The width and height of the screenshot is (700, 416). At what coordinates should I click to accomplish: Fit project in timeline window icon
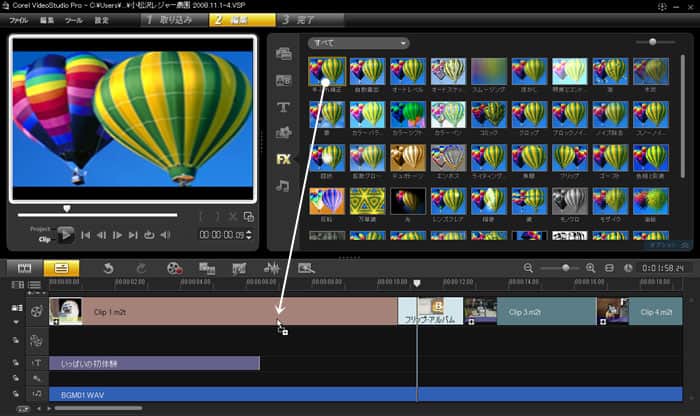(x=609, y=268)
